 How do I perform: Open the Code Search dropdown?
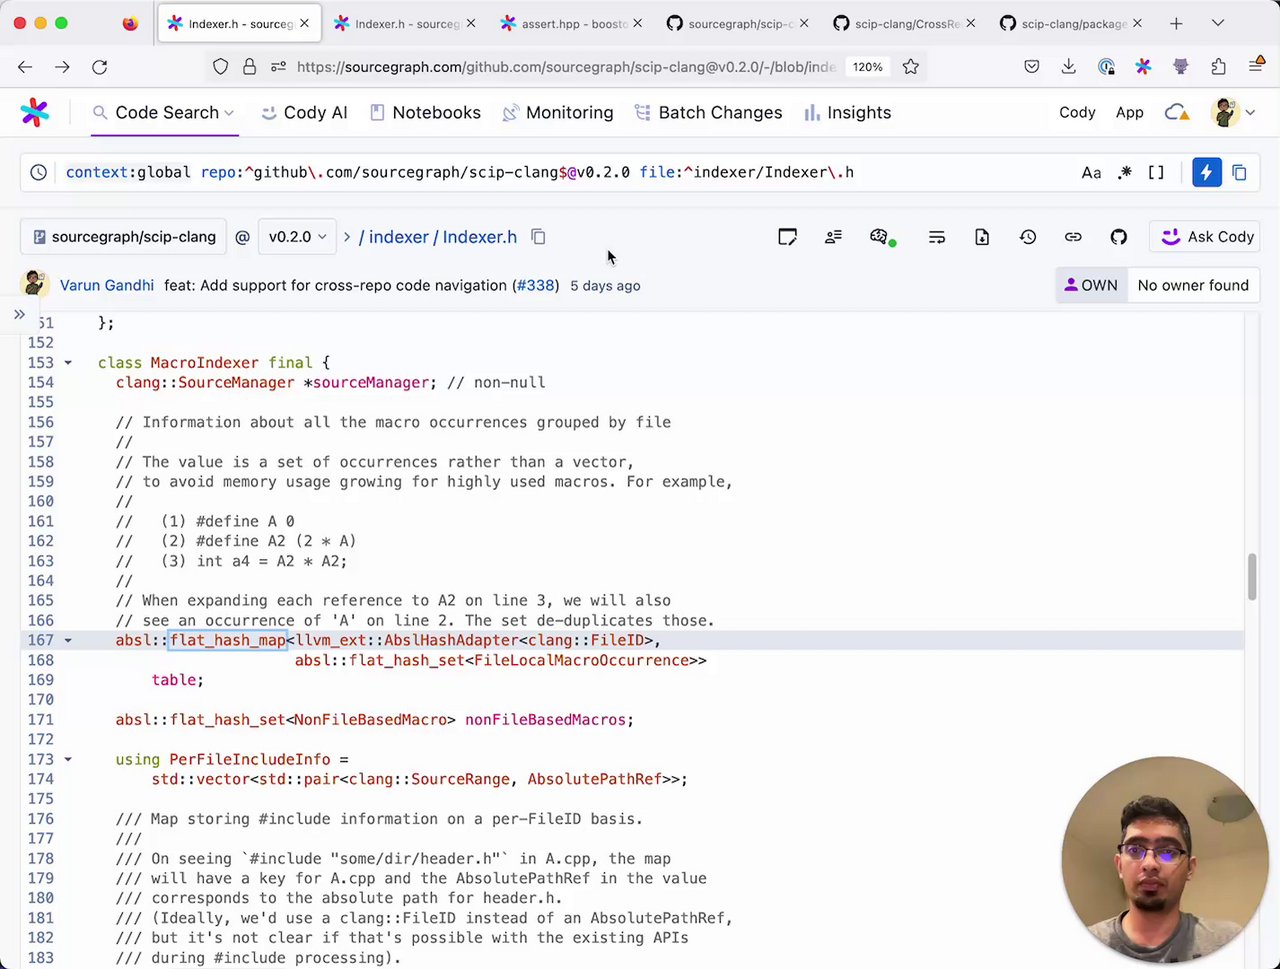pos(164,113)
